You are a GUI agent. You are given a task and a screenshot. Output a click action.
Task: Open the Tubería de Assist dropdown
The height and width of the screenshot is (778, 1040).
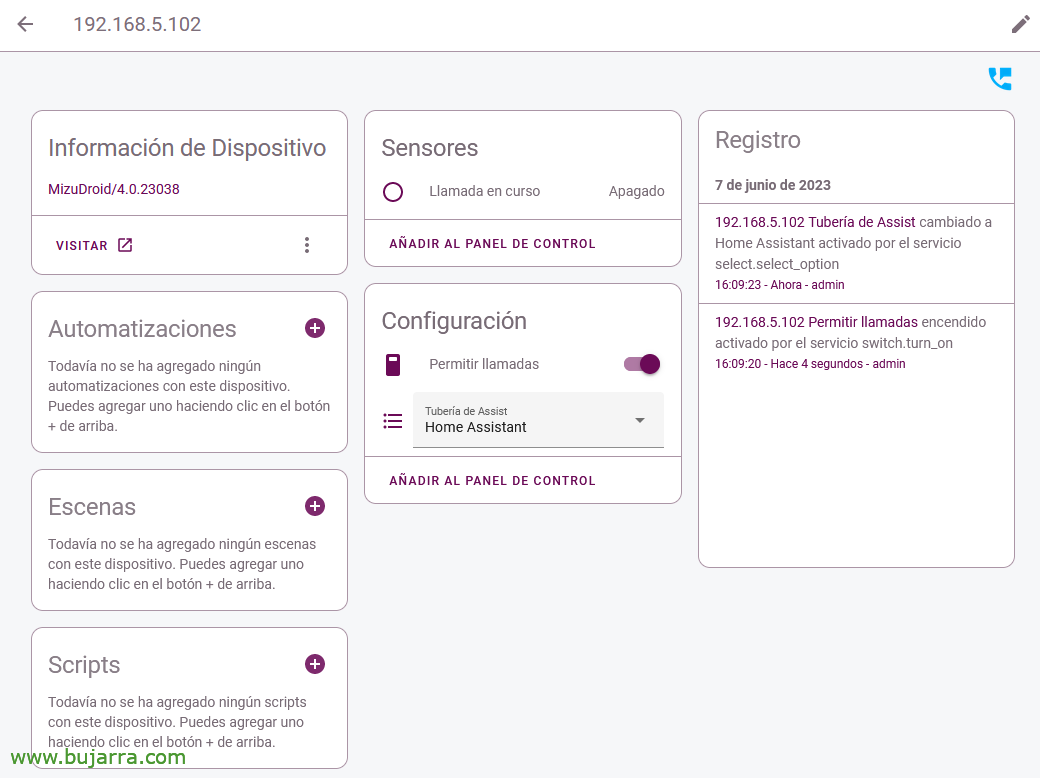538,420
